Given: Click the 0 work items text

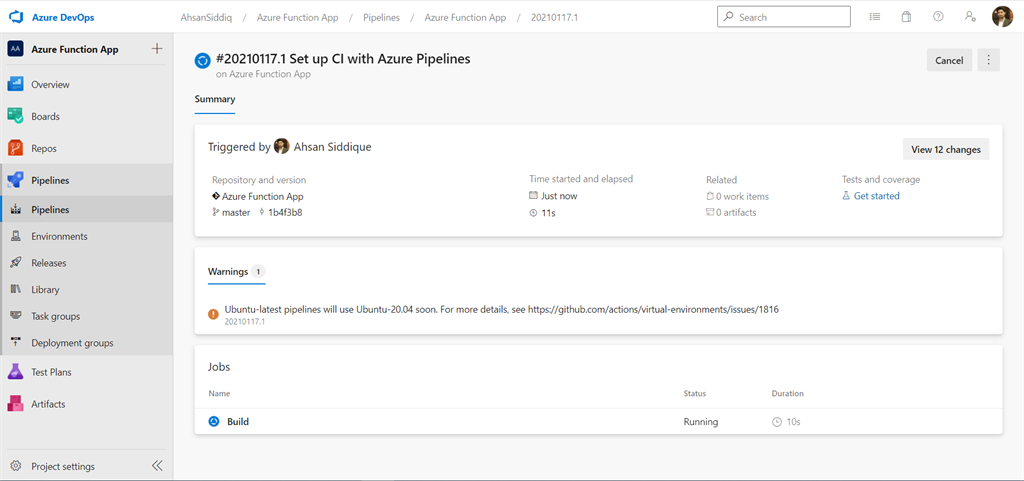Looking at the screenshot, I should click(743, 196).
